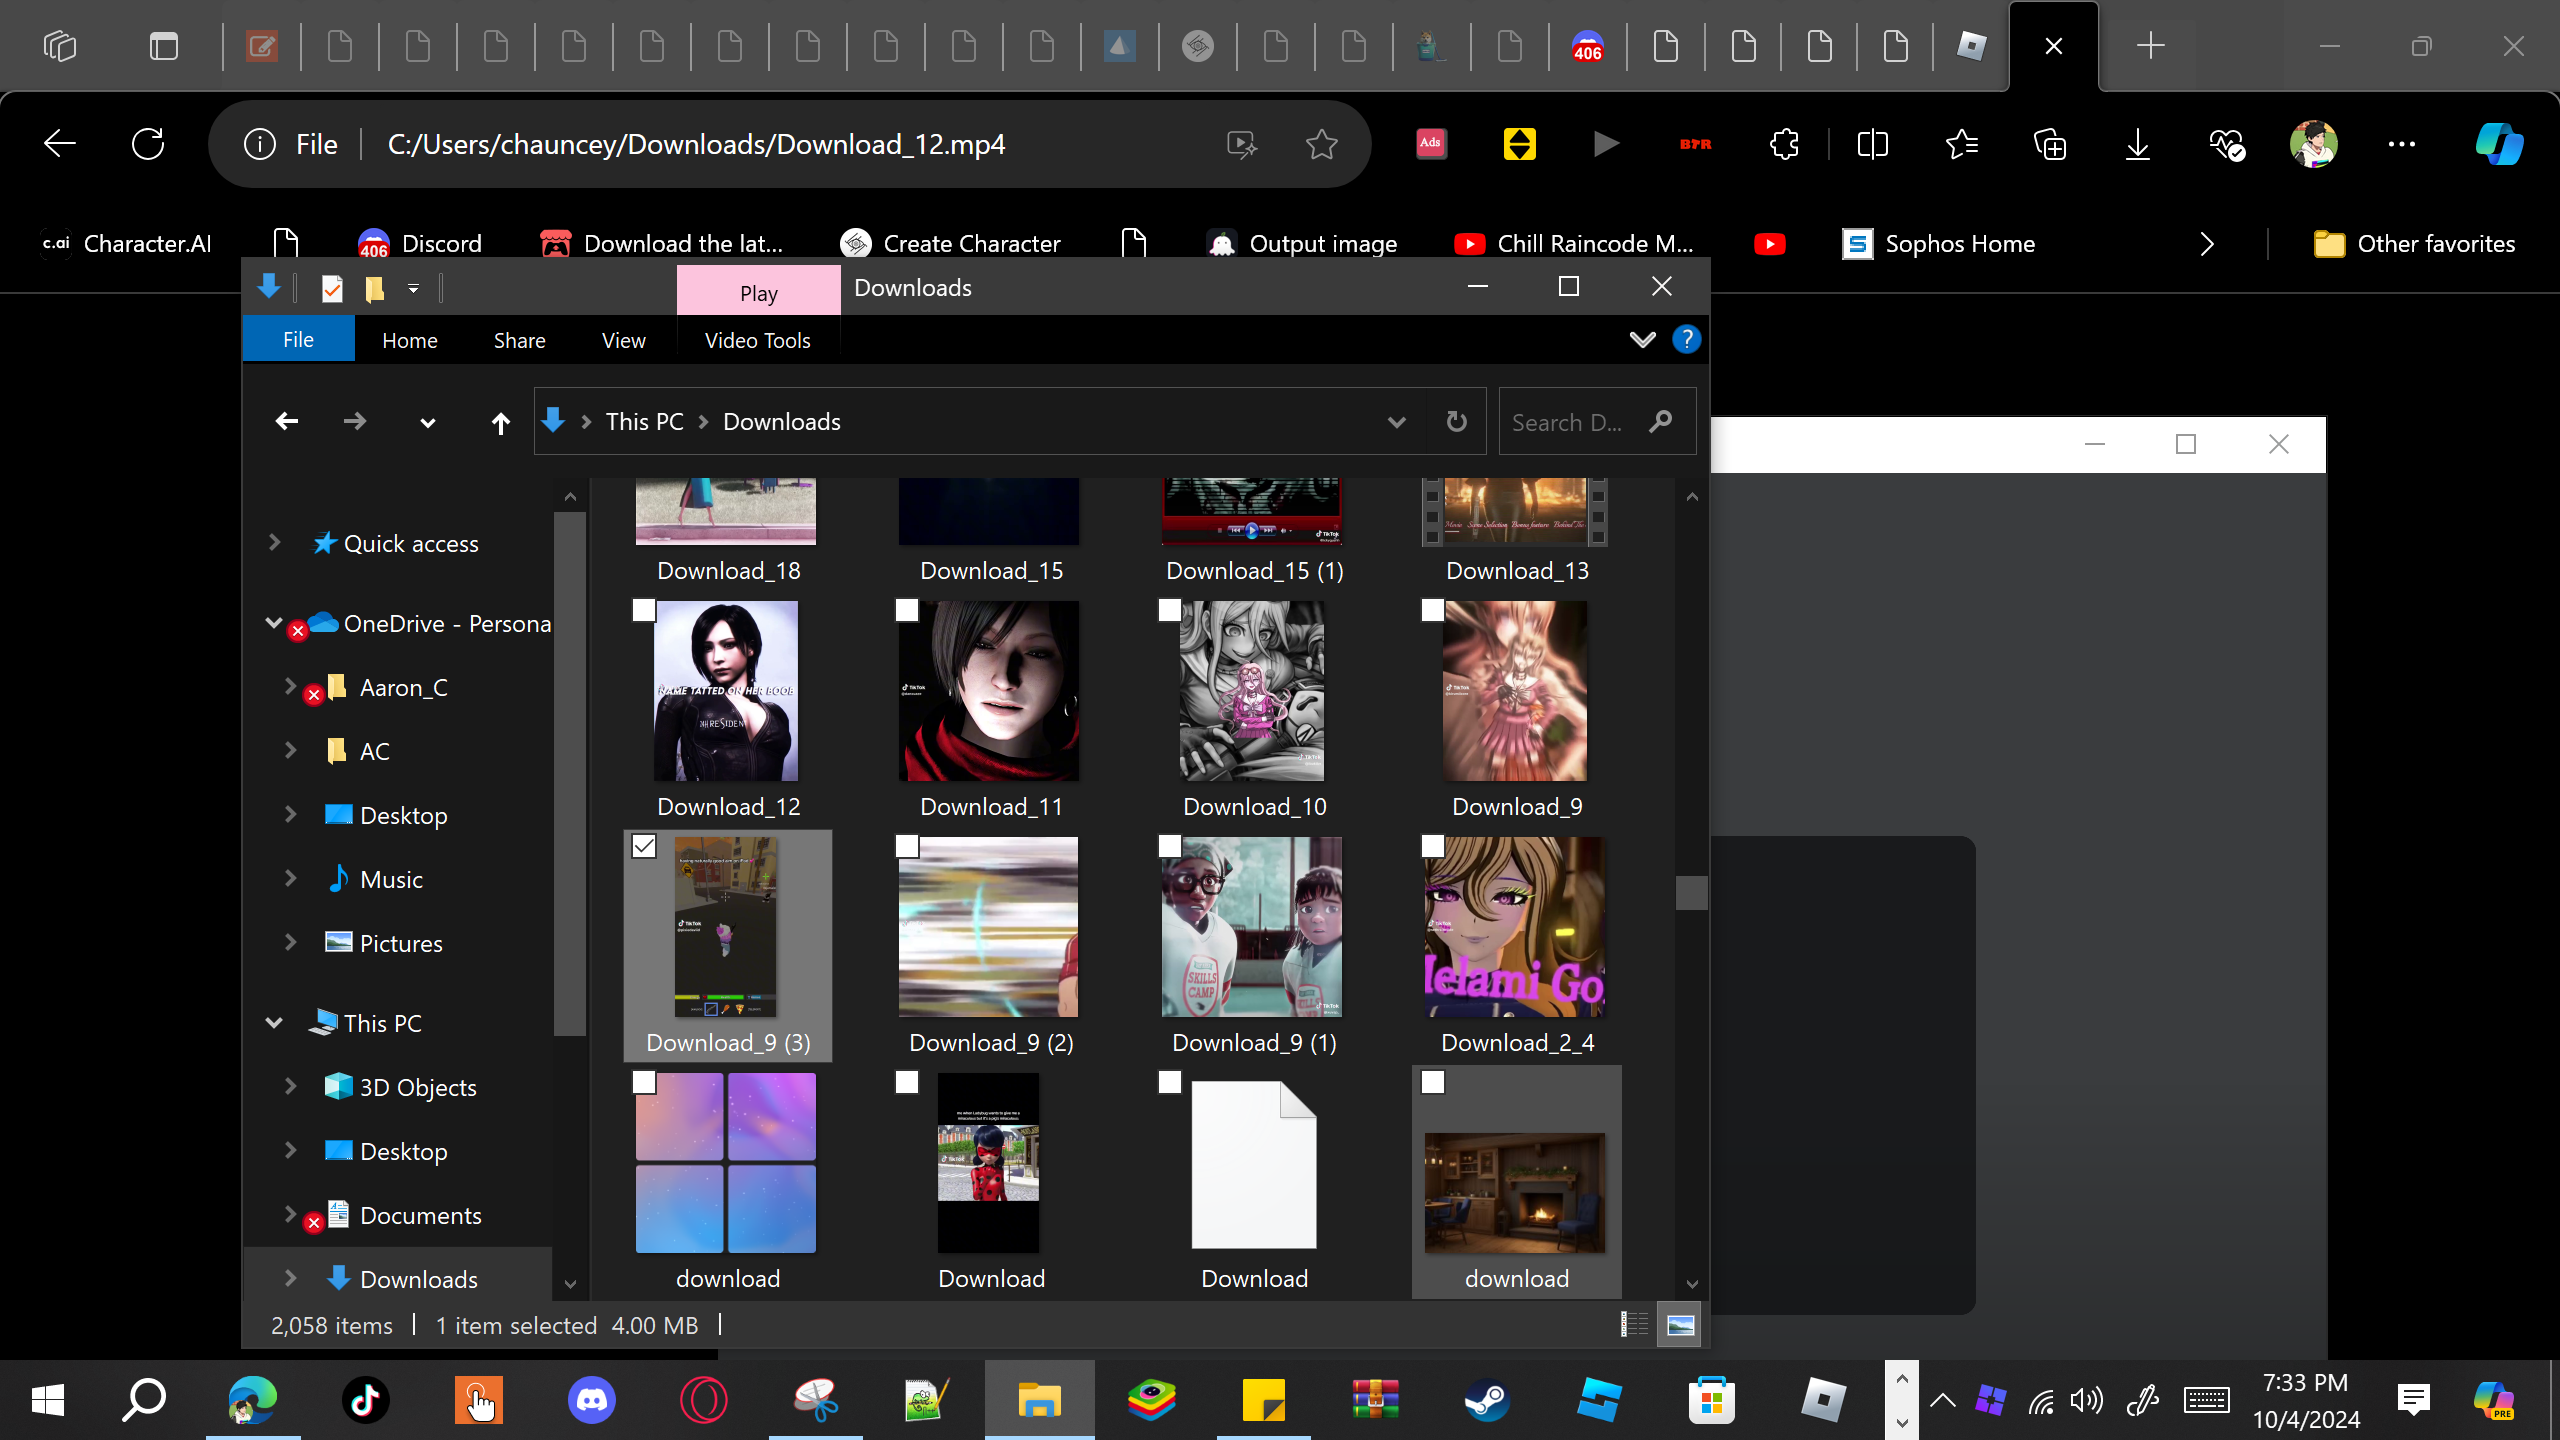
Task: Open the Character.AI favorites link
Action: pos(127,244)
